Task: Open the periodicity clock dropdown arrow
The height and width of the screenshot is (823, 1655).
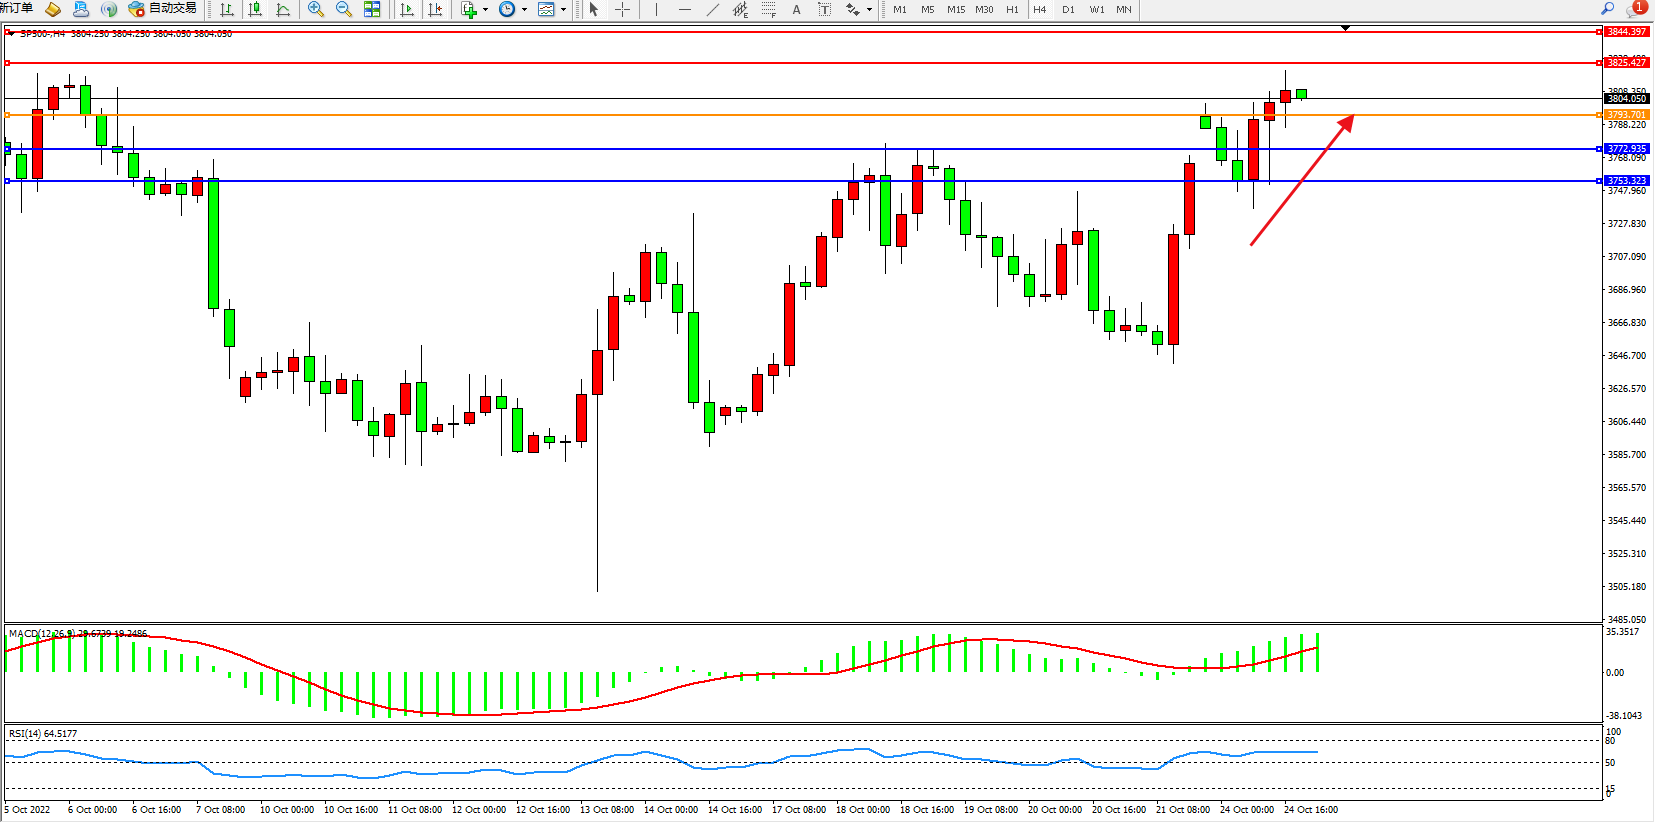Action: [524, 10]
